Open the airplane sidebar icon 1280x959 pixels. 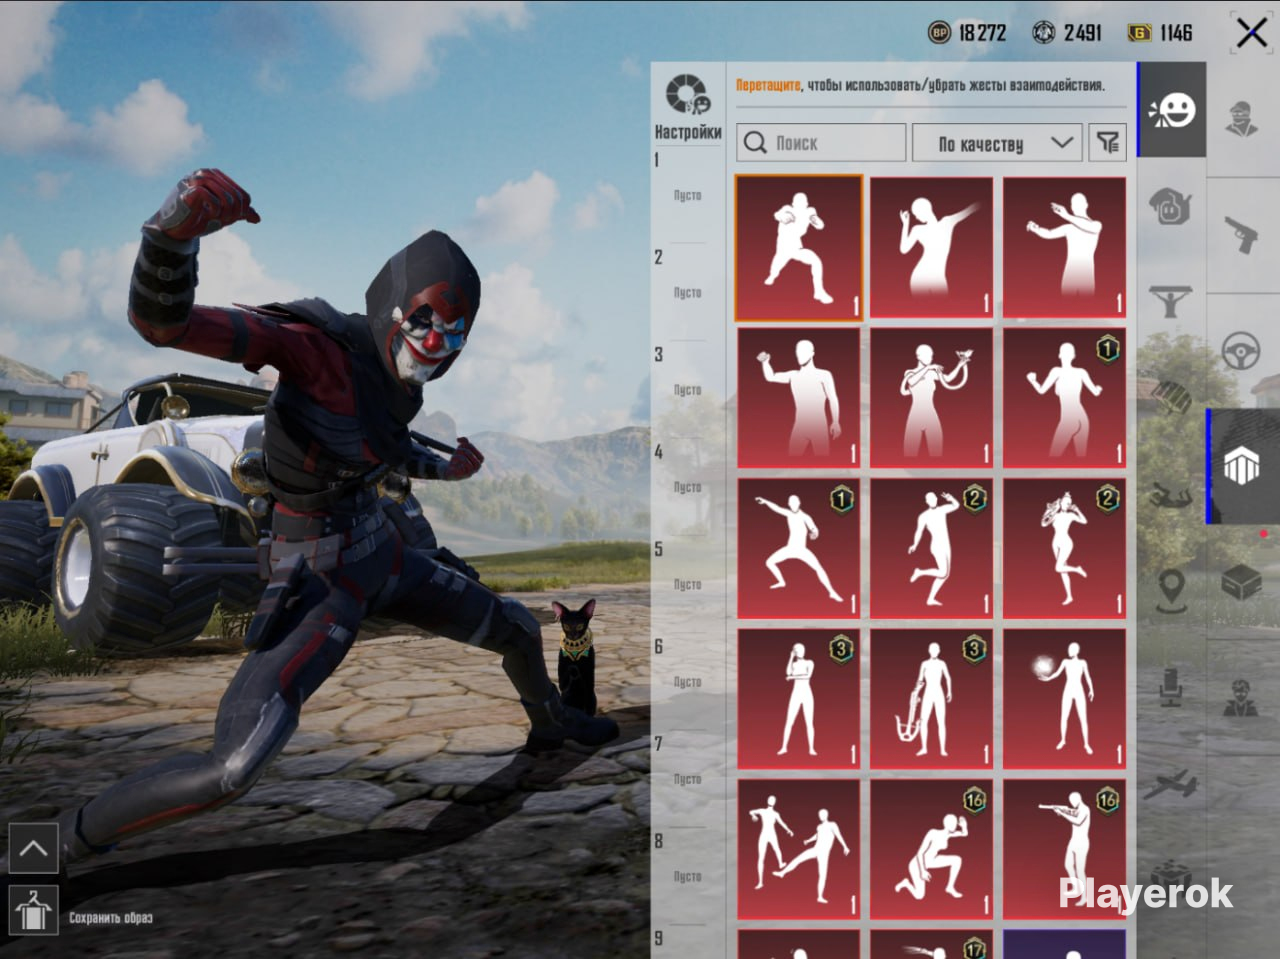click(1170, 784)
